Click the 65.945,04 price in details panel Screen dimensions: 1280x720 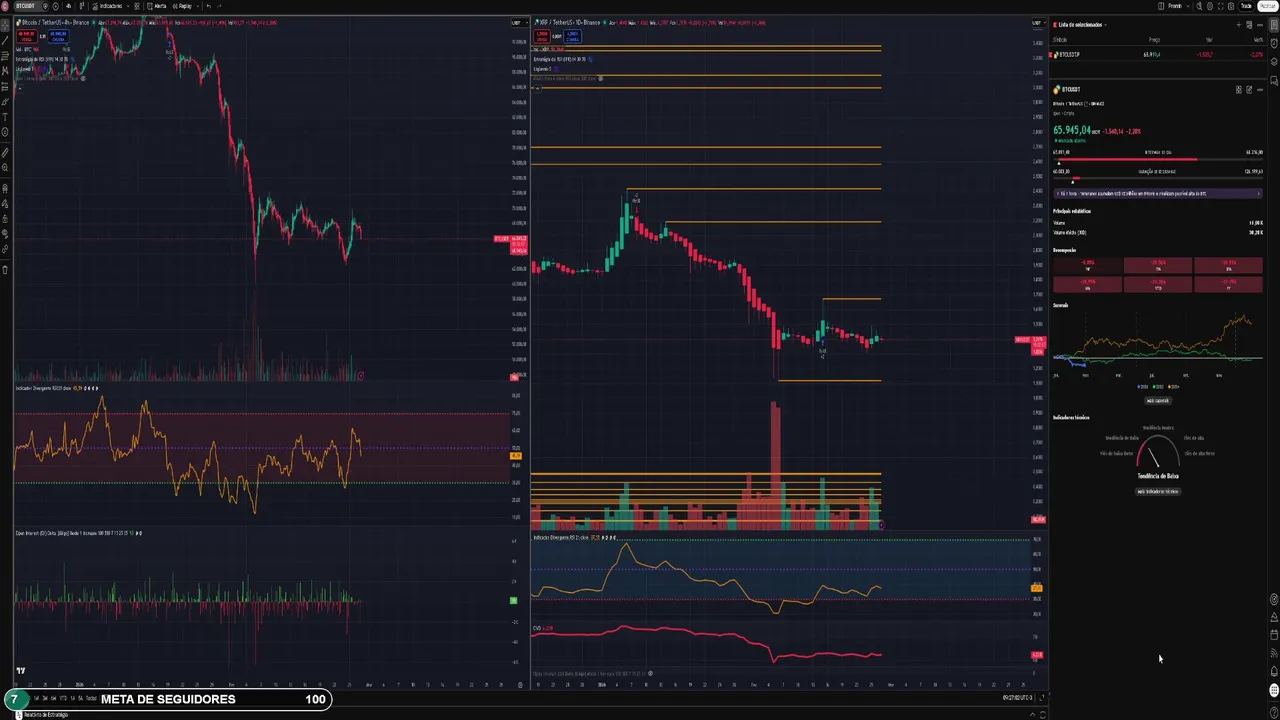coord(1072,130)
